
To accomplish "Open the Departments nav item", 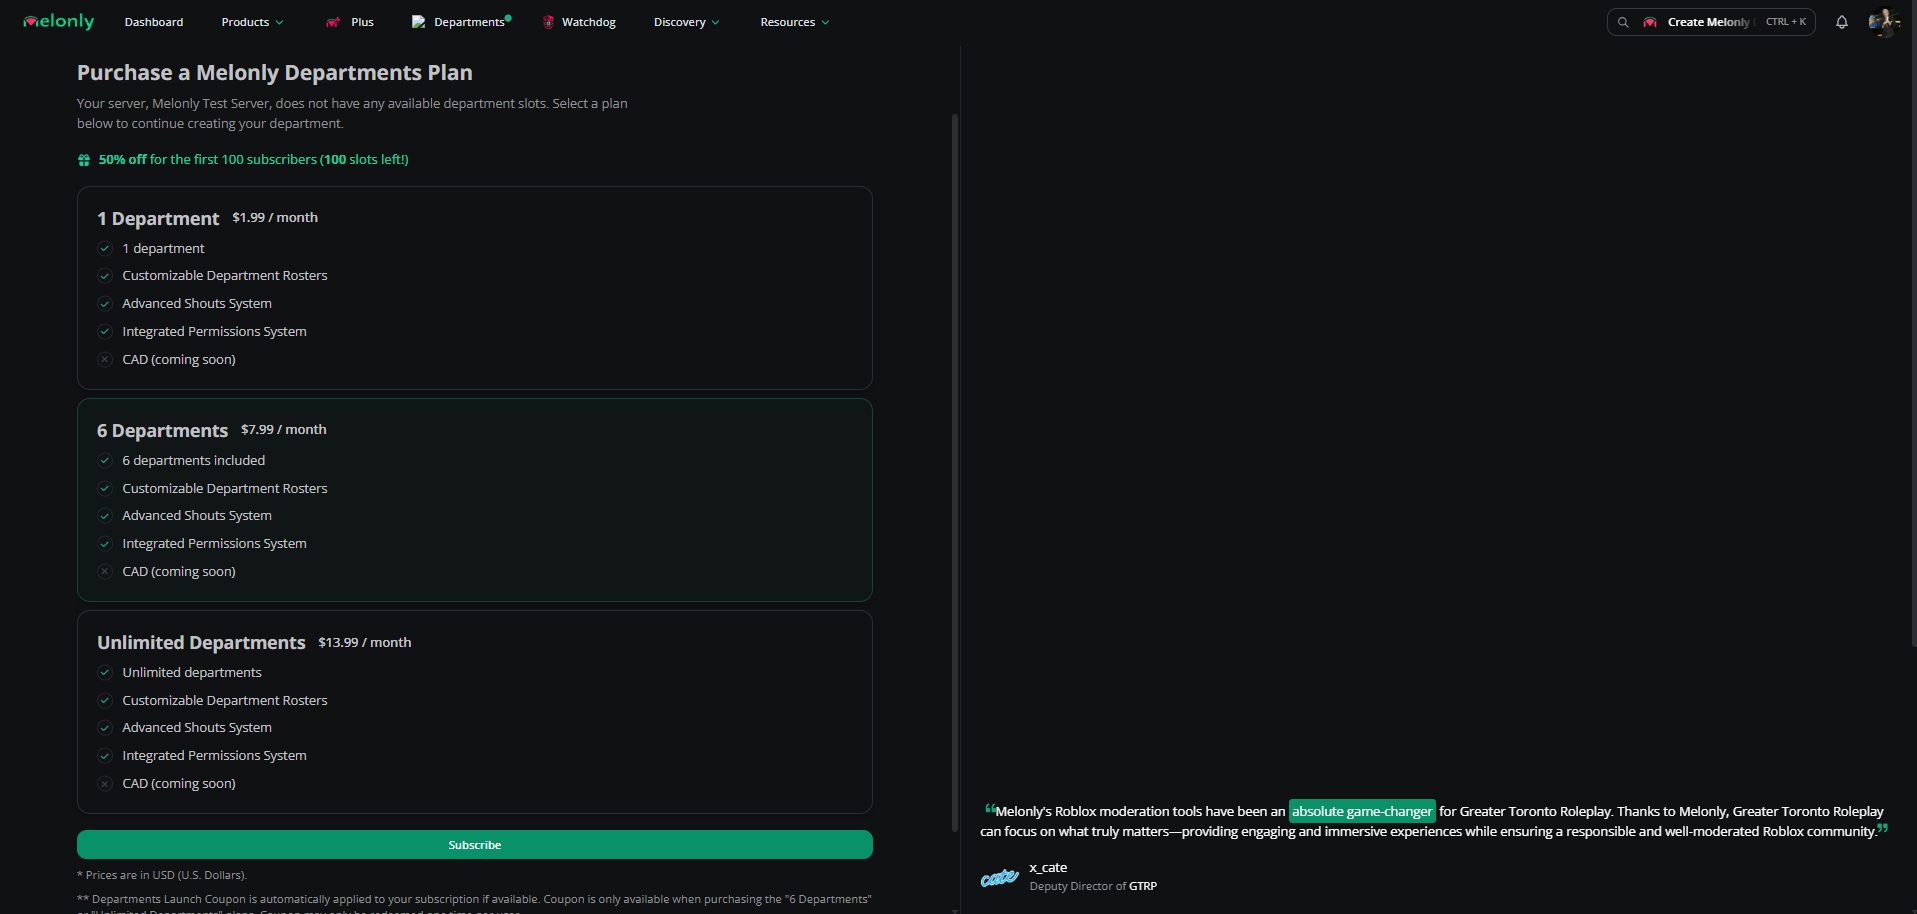I will (461, 22).
